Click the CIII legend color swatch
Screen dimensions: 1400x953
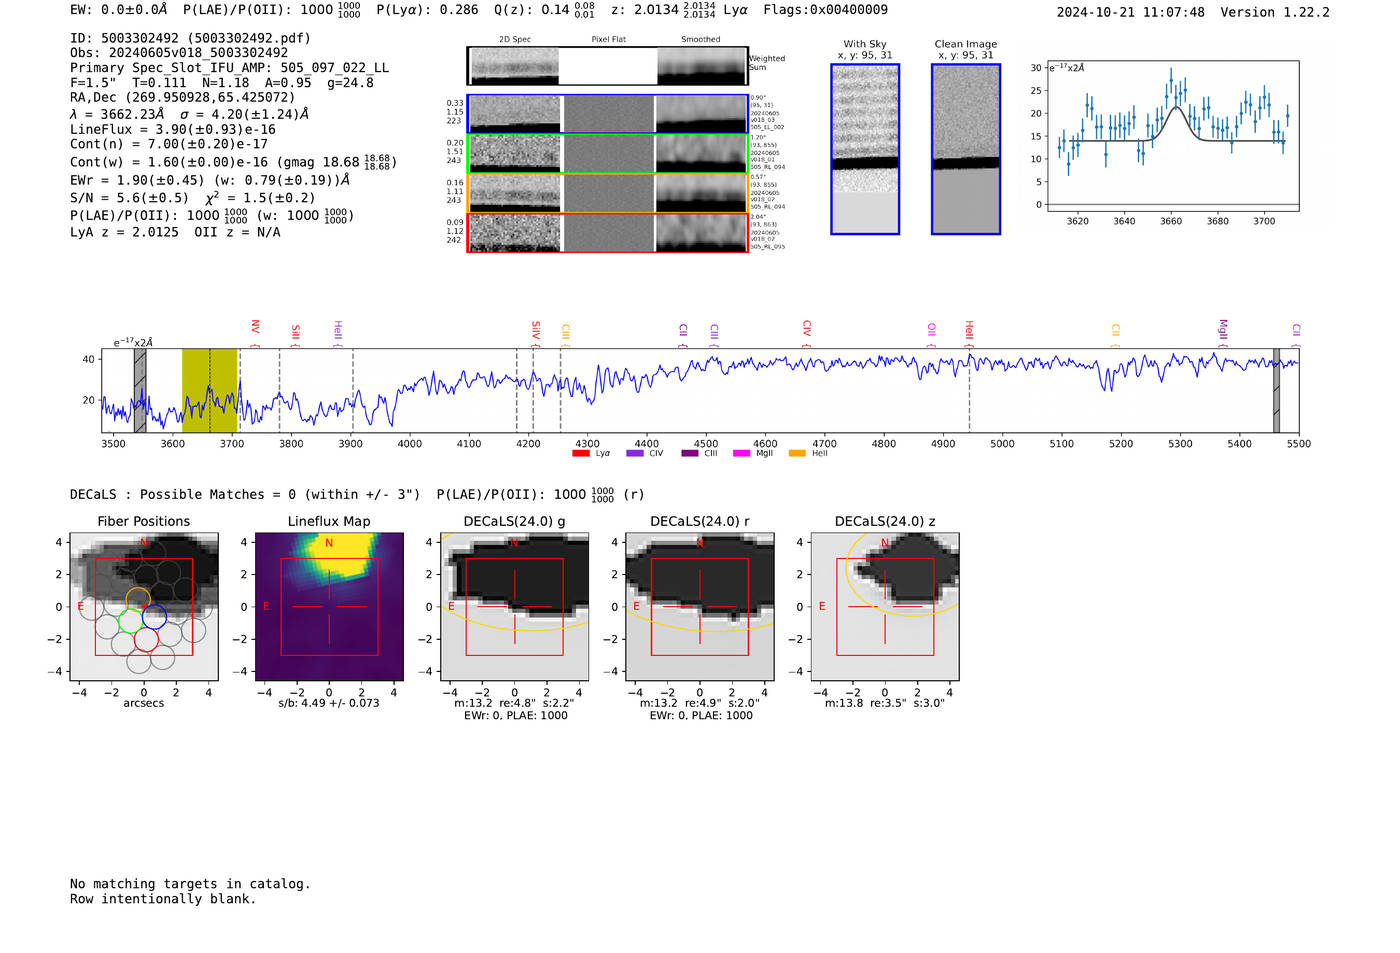tap(690, 454)
